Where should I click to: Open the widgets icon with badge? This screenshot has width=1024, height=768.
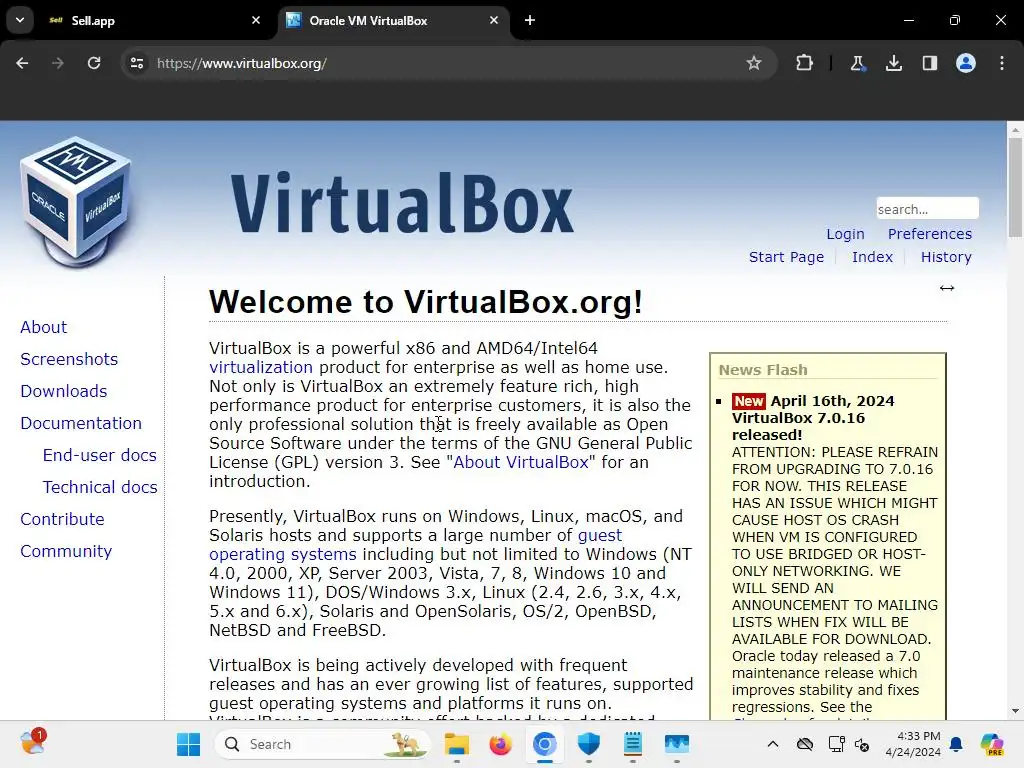[x=32, y=743]
